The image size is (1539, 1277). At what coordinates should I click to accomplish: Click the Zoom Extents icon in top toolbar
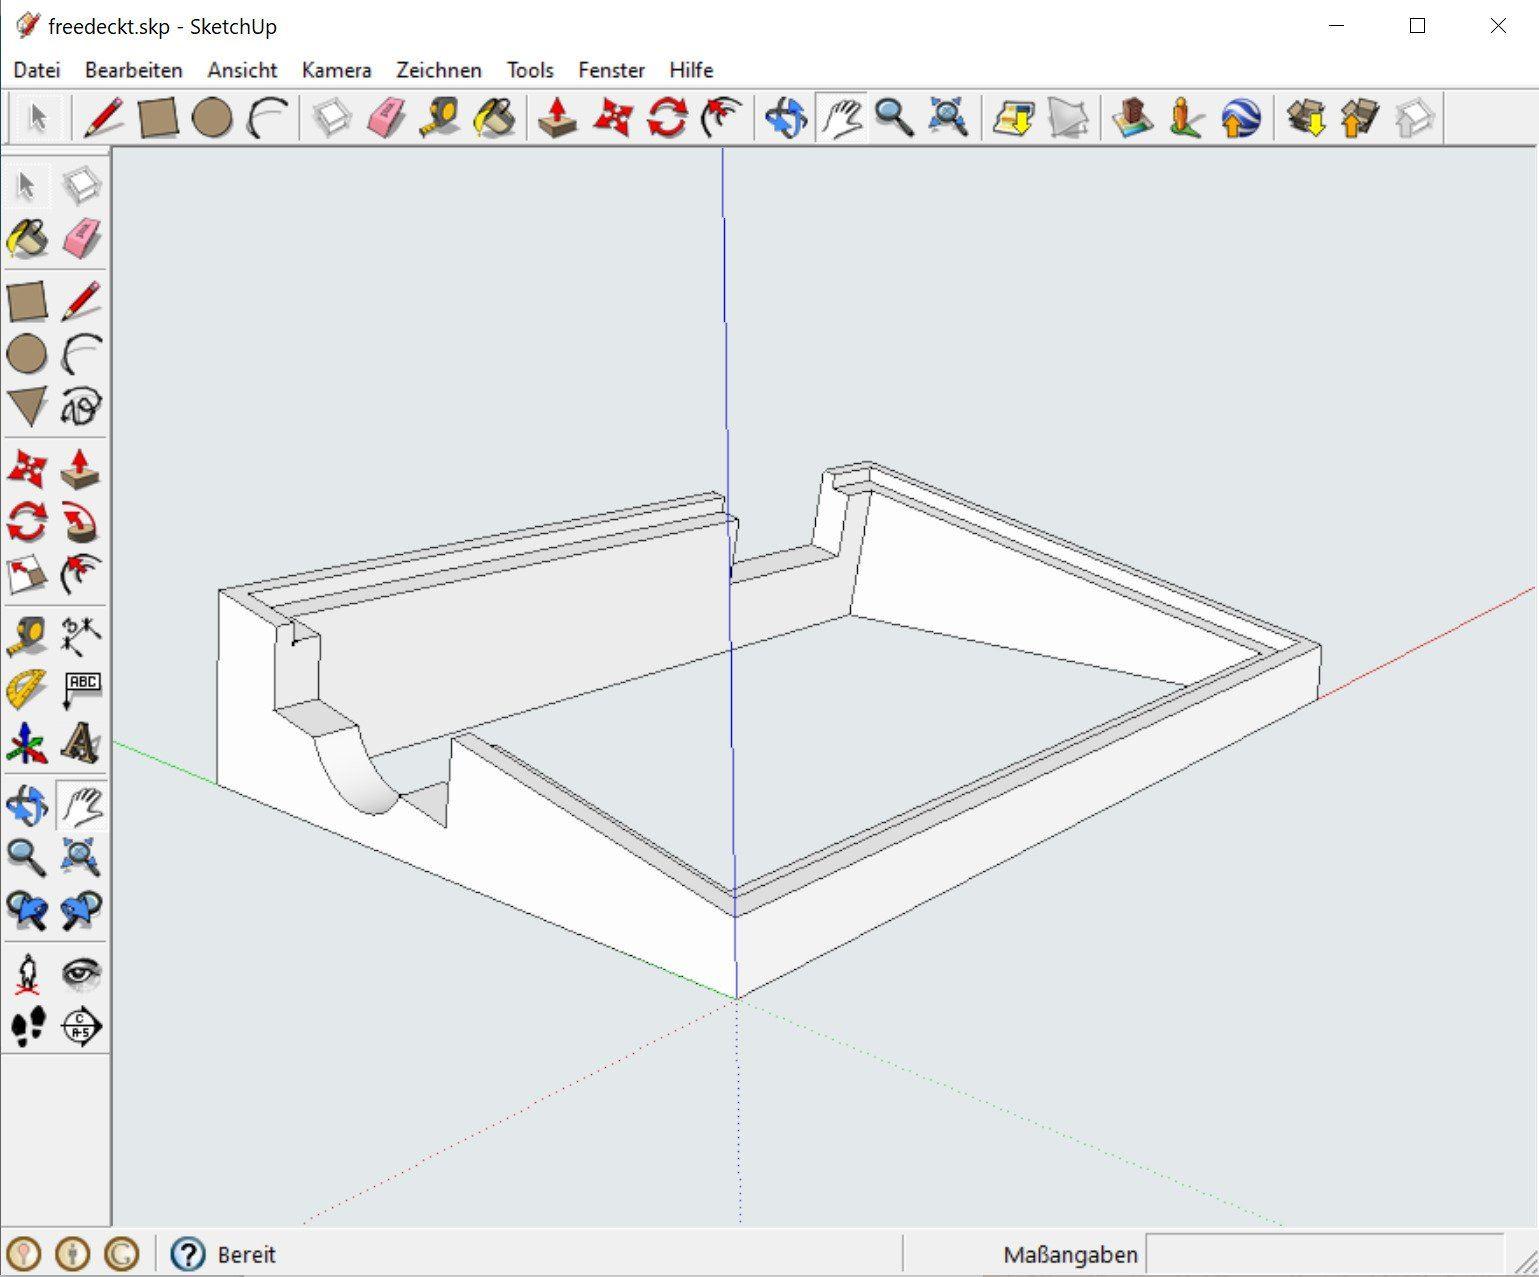pos(948,118)
